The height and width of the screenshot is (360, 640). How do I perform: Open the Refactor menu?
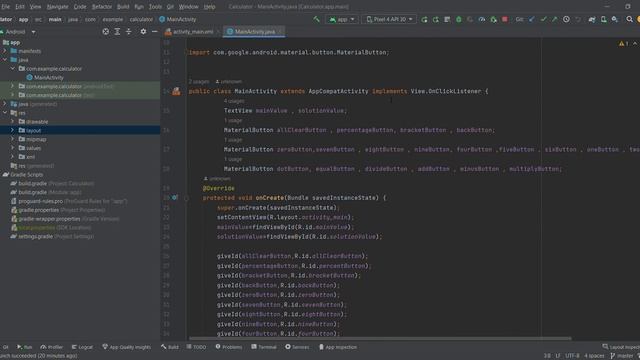(x=102, y=7)
